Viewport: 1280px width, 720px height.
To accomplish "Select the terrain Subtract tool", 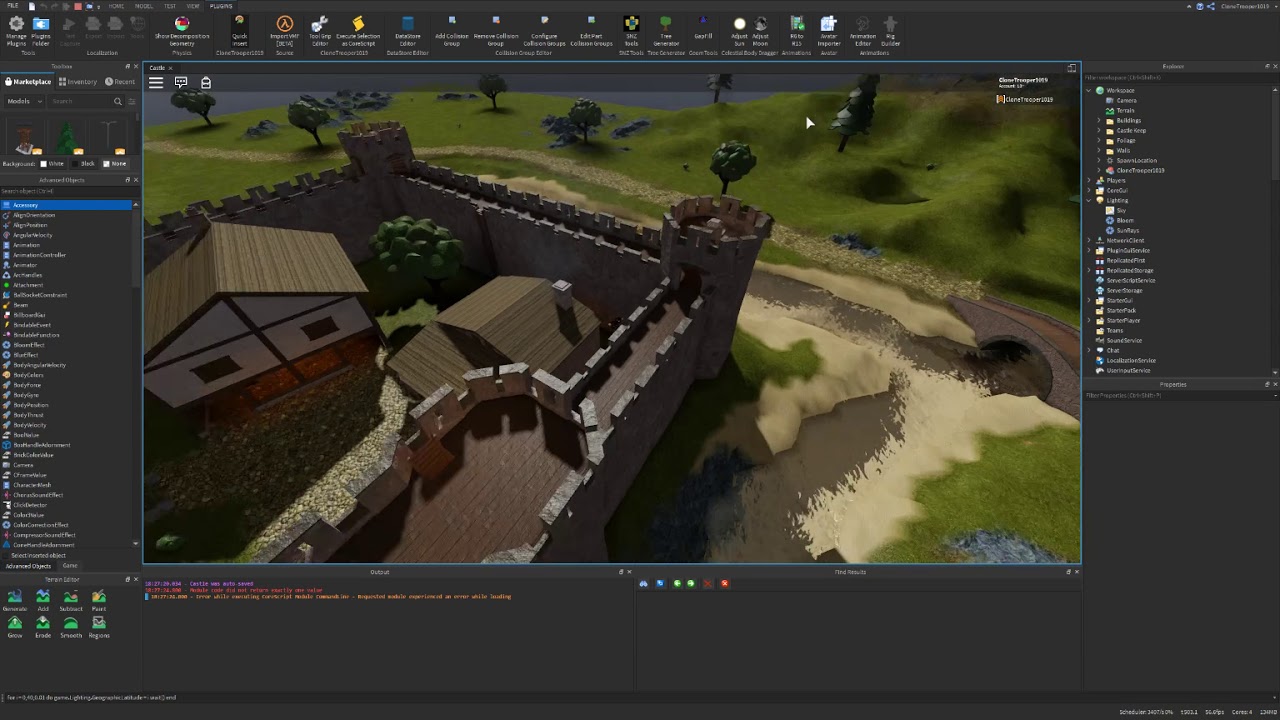I will (71, 600).
